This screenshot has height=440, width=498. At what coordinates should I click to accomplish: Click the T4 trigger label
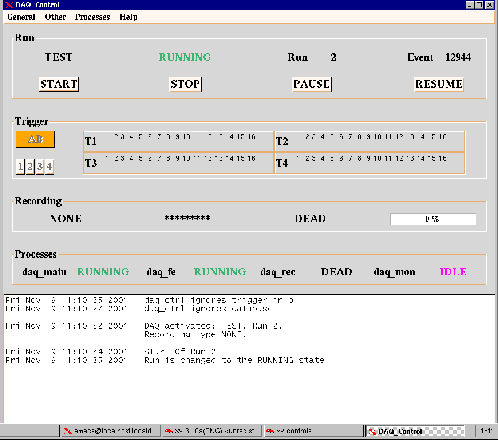282,163
